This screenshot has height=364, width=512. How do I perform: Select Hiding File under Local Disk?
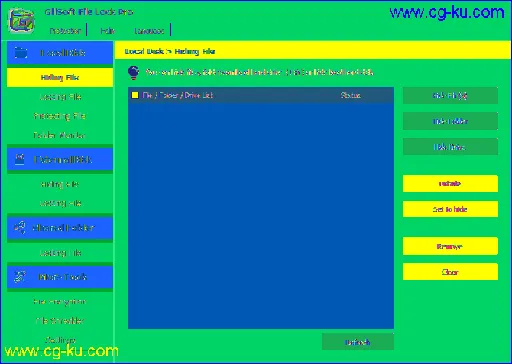(60, 77)
